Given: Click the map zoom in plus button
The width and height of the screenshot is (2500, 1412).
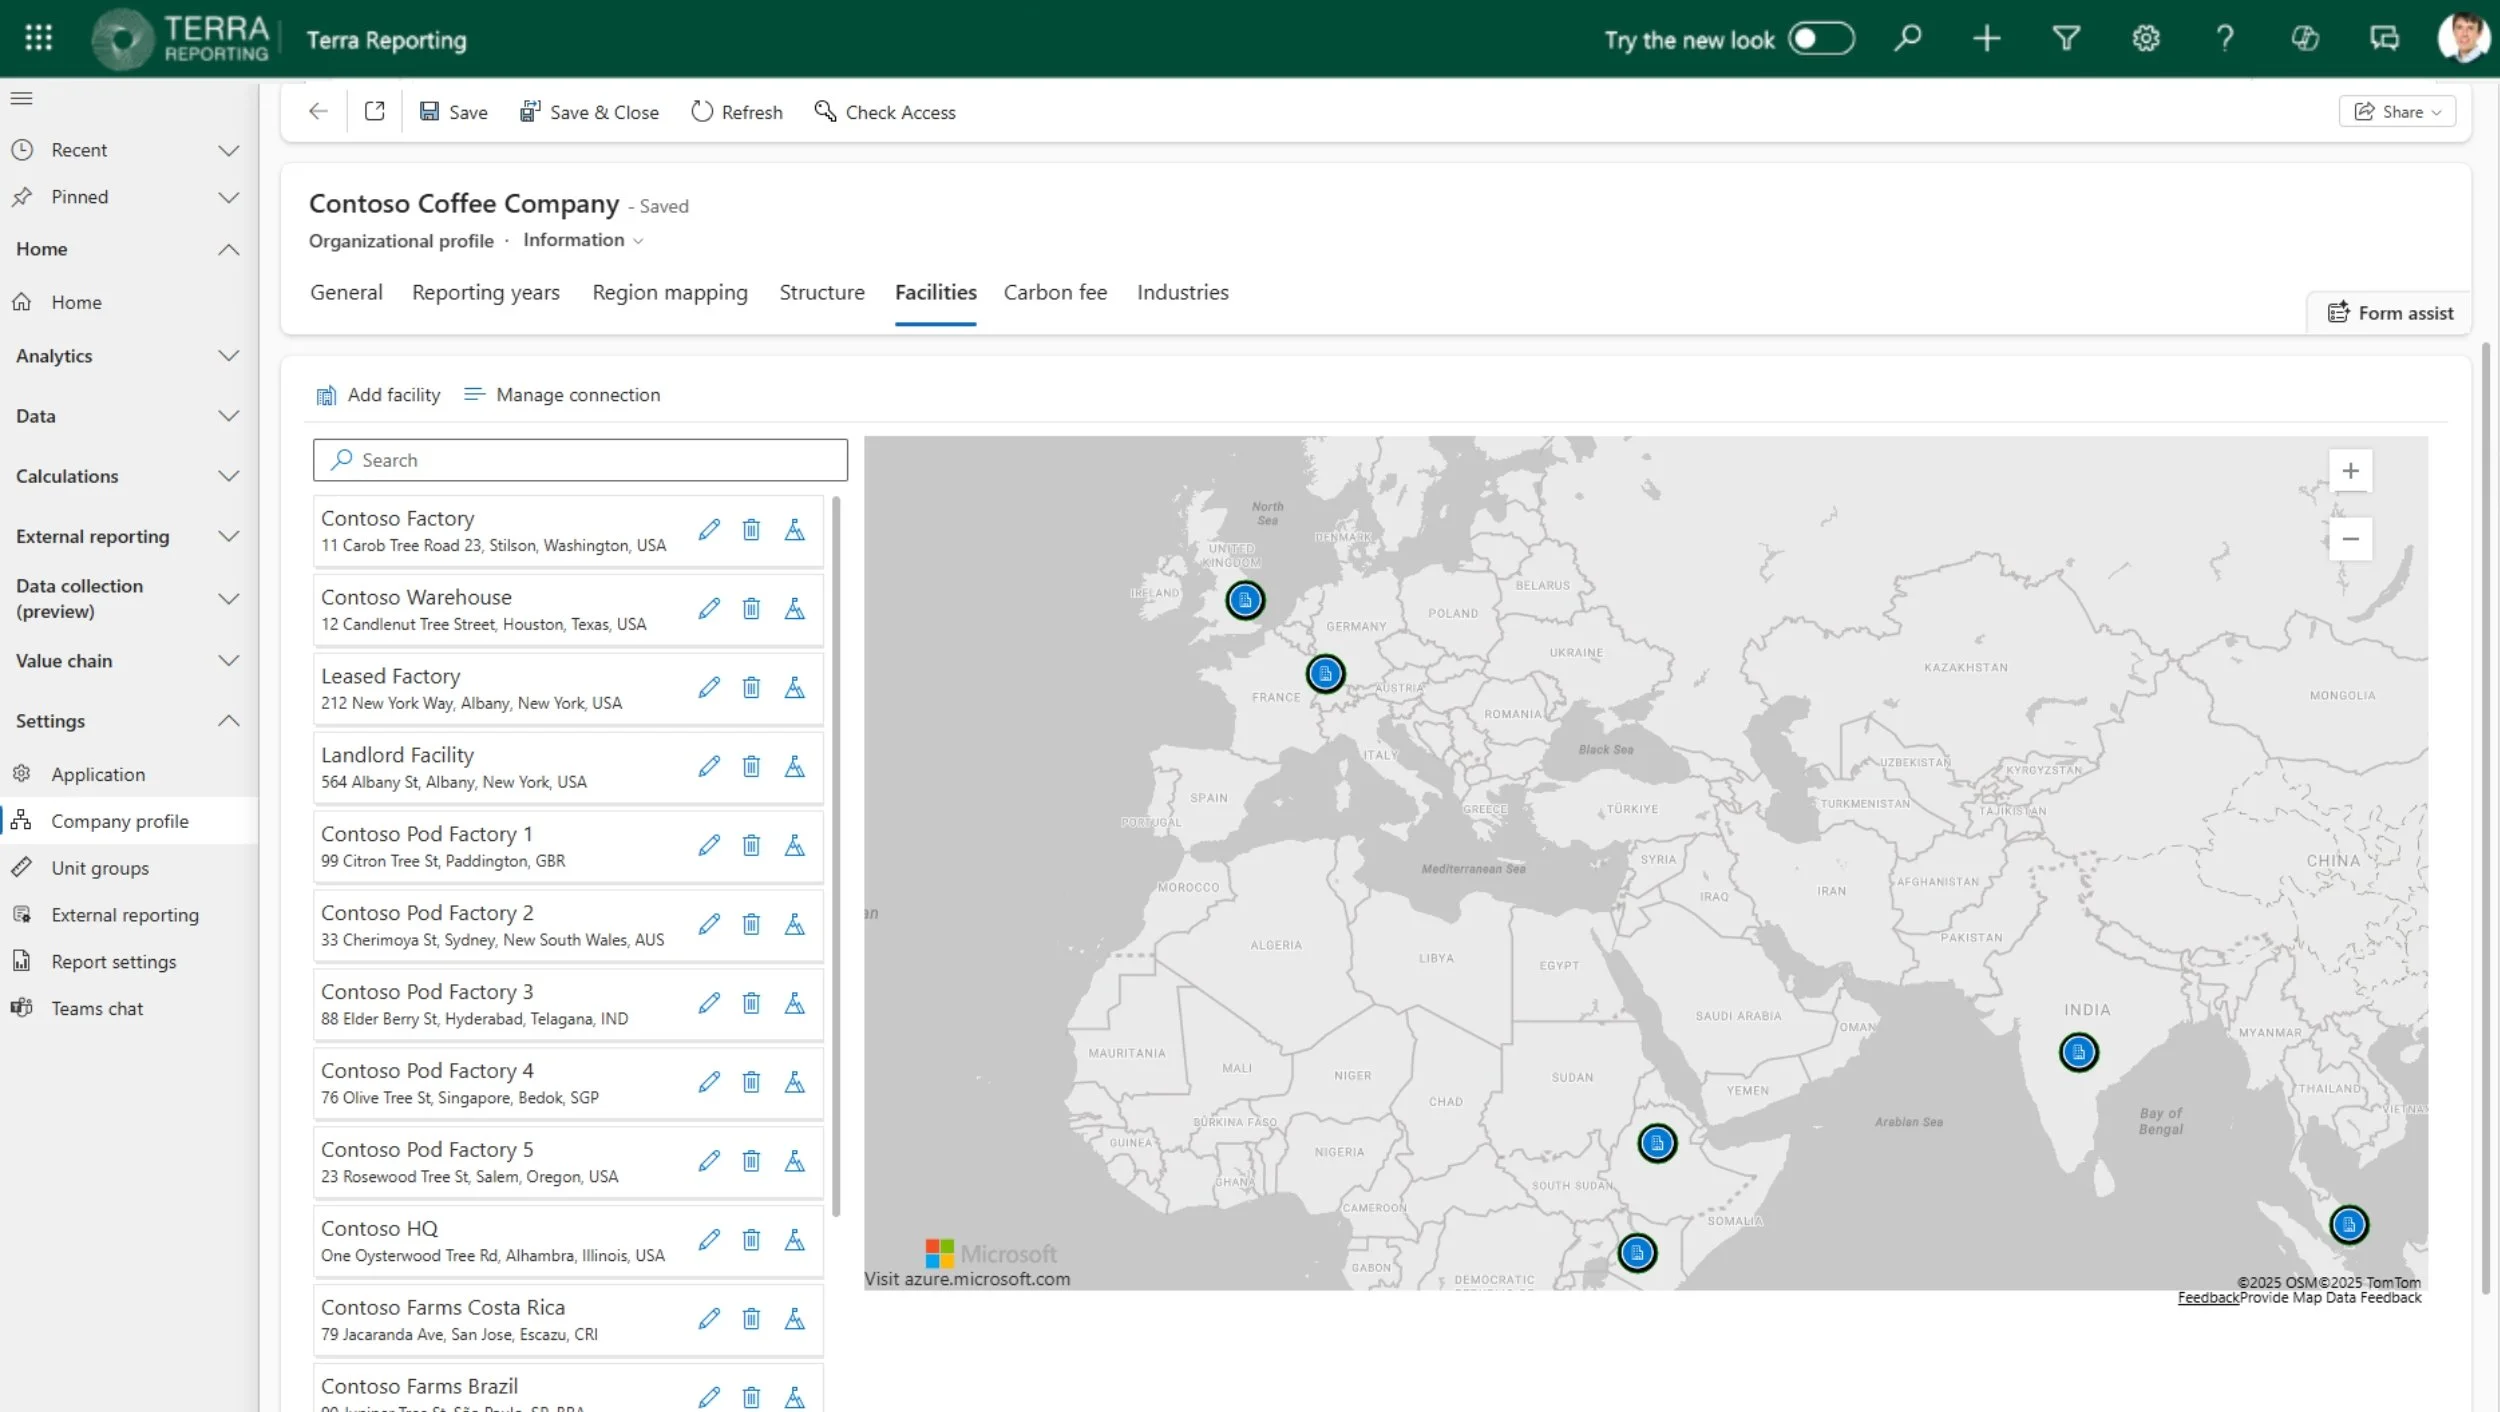Looking at the screenshot, I should 2350,471.
